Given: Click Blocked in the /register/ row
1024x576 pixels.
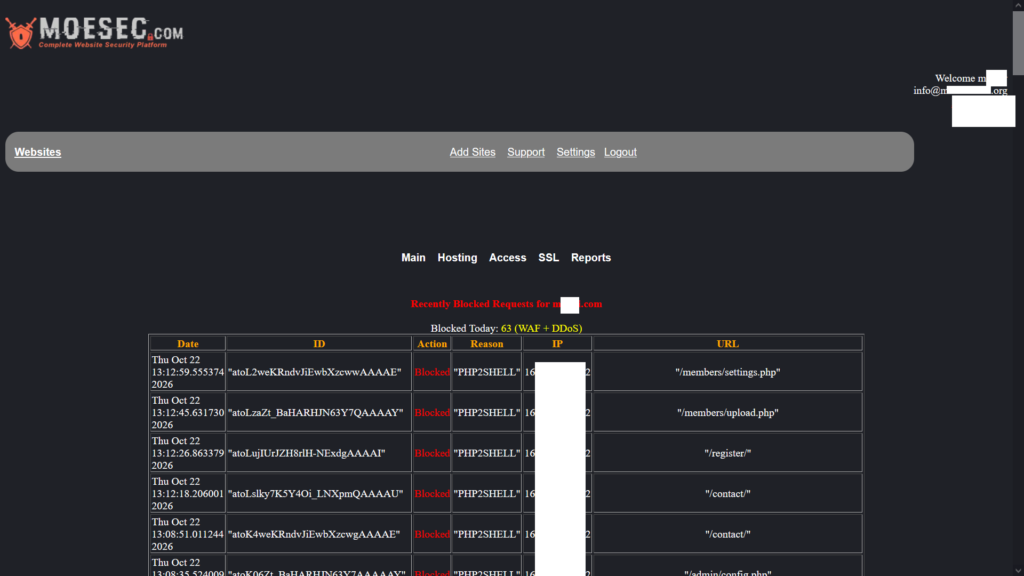Looking at the screenshot, I should pos(432,453).
